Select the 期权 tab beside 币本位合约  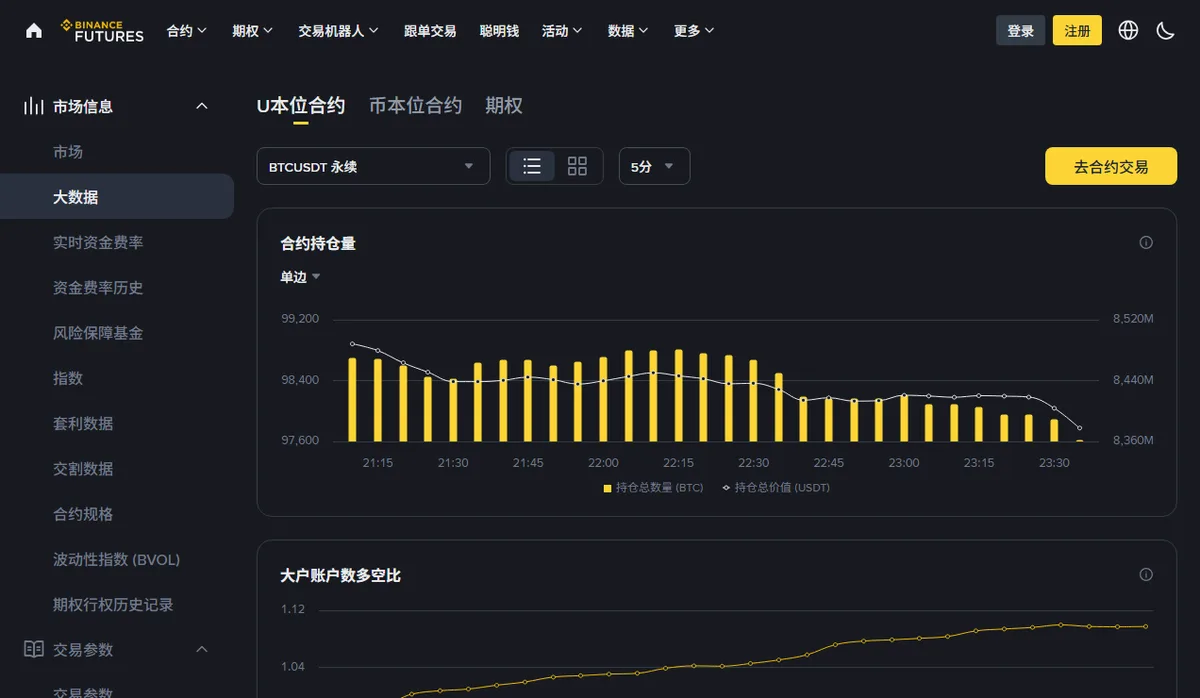click(504, 106)
